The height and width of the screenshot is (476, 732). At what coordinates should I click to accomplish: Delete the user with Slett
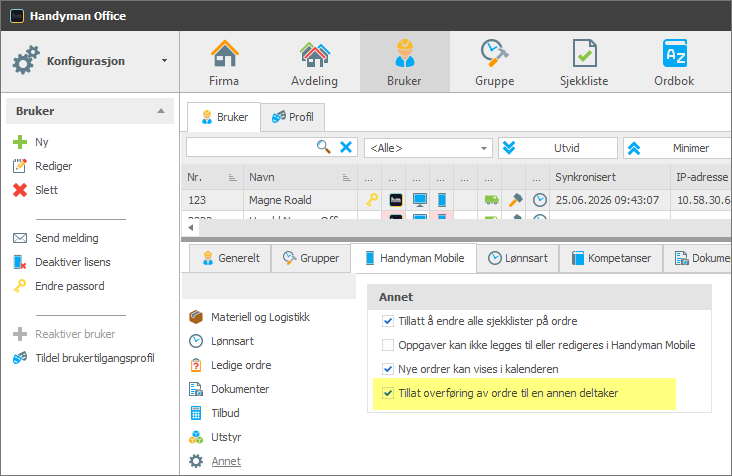coord(35,190)
